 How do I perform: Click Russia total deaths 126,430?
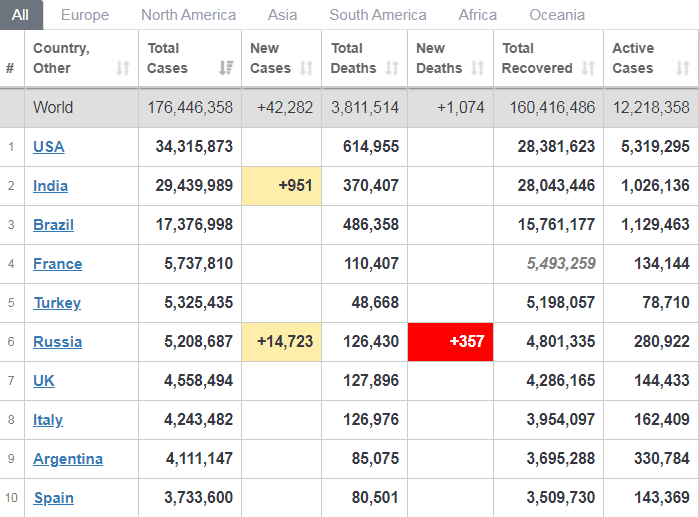click(x=371, y=342)
